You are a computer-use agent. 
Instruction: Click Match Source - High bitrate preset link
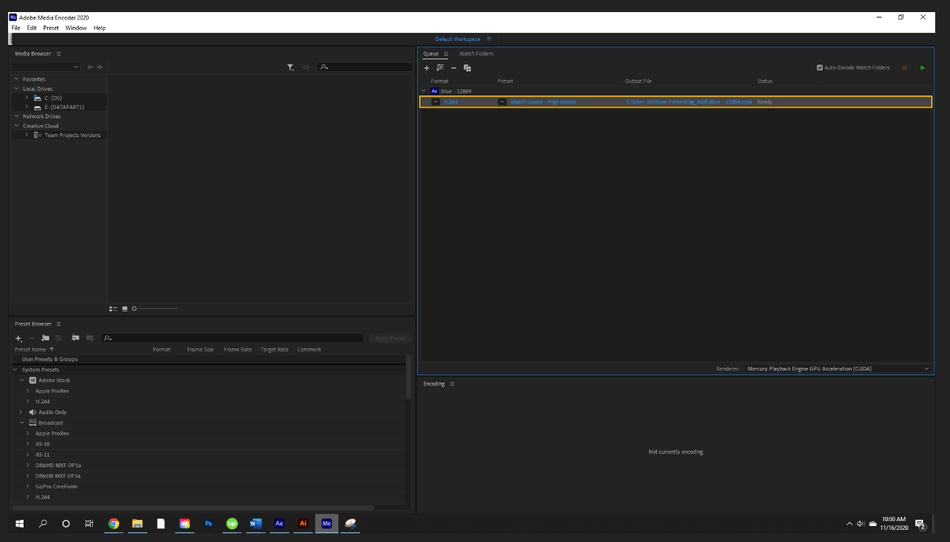click(543, 102)
